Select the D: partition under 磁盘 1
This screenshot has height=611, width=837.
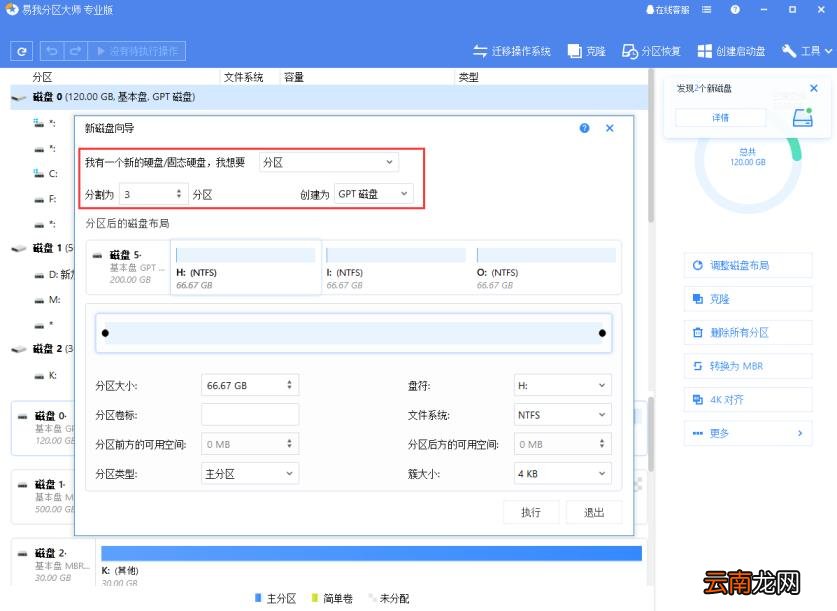54,274
